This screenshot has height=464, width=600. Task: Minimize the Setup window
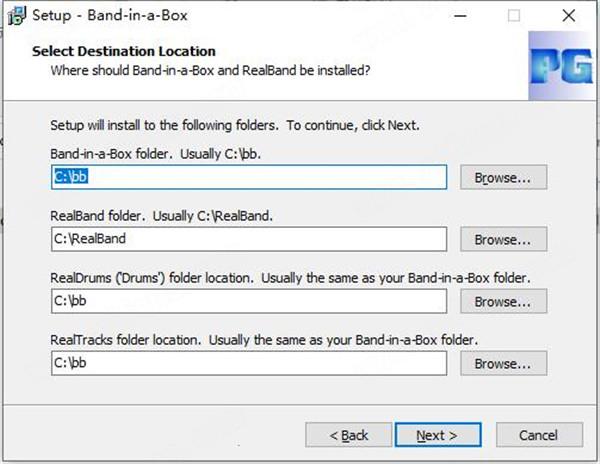(460, 16)
